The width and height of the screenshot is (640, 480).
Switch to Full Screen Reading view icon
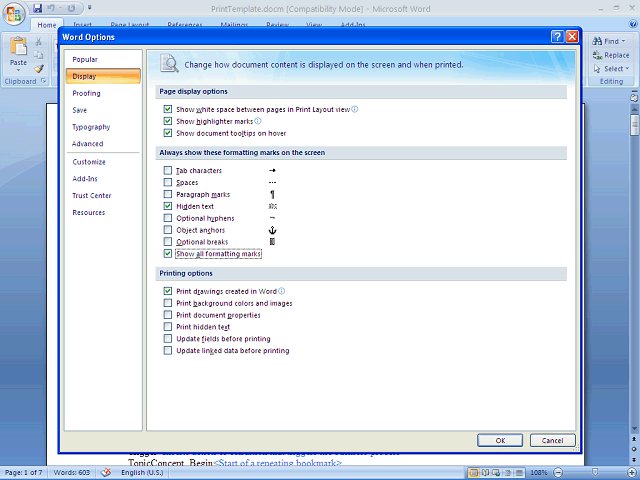485,473
